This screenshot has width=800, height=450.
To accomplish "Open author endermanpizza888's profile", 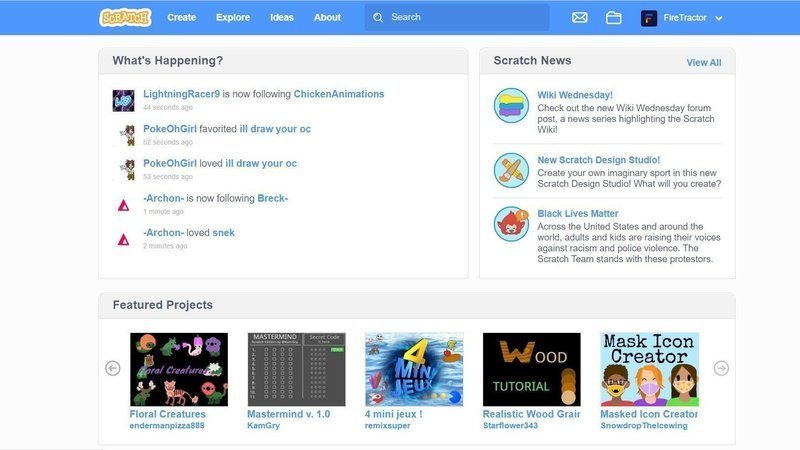I will pos(167,426).
